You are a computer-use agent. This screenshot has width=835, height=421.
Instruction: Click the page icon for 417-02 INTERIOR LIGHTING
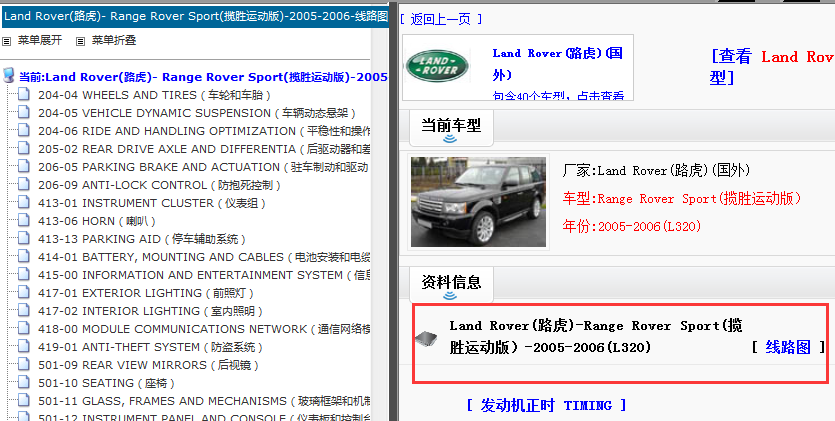point(23,310)
